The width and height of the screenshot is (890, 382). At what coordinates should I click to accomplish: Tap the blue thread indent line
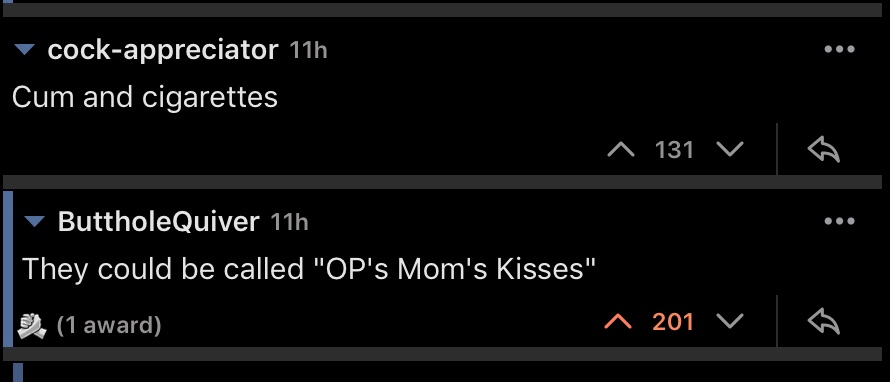click(8, 268)
